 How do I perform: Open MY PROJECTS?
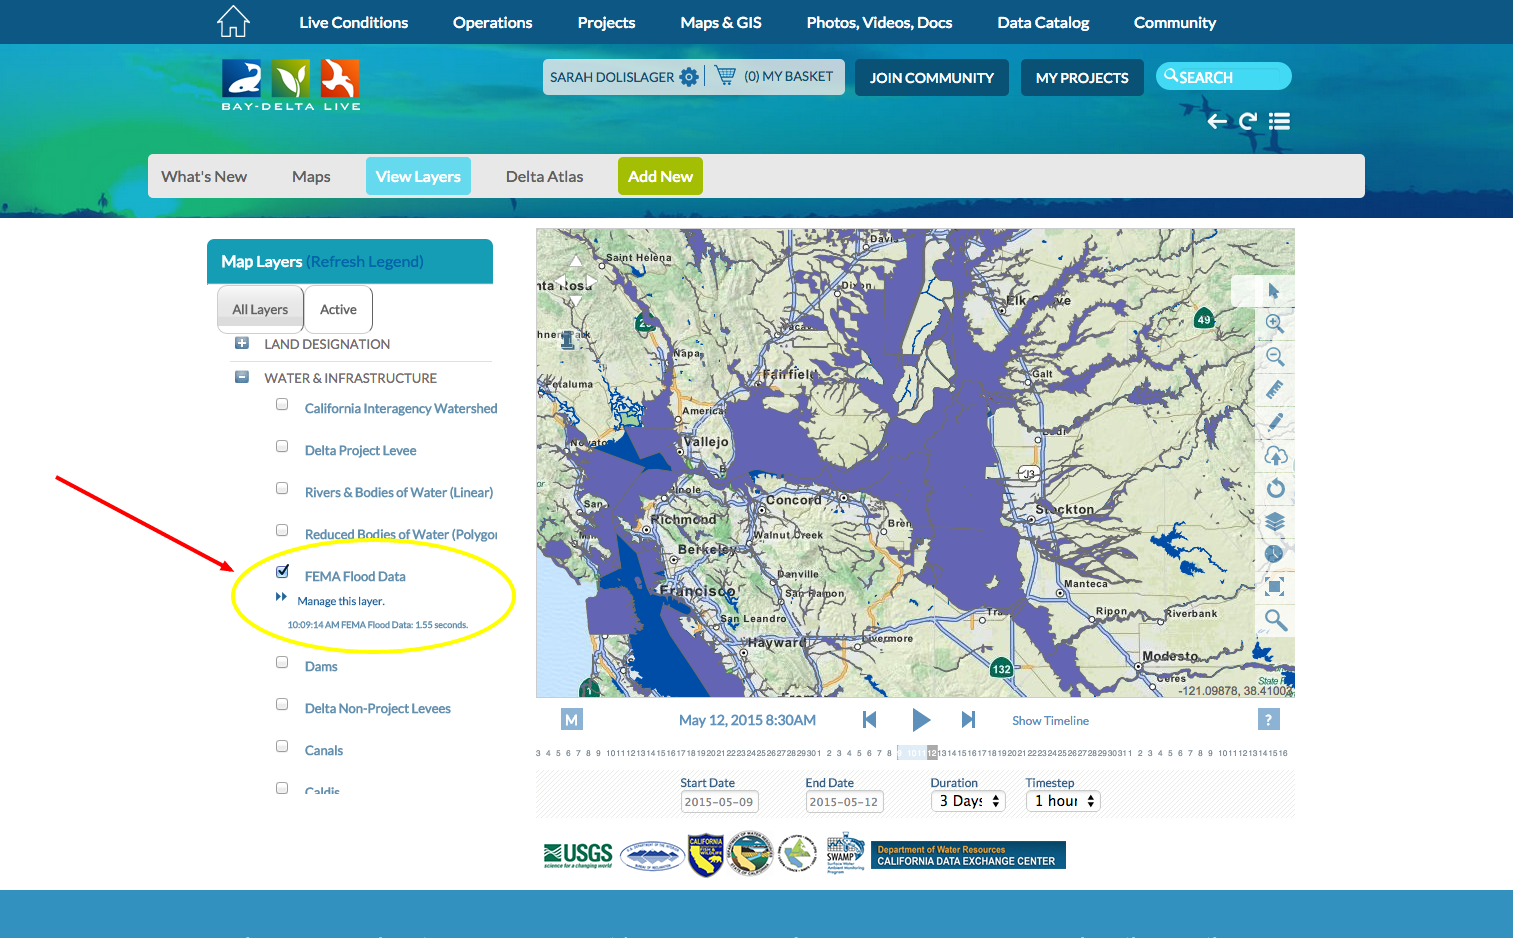[x=1082, y=77]
